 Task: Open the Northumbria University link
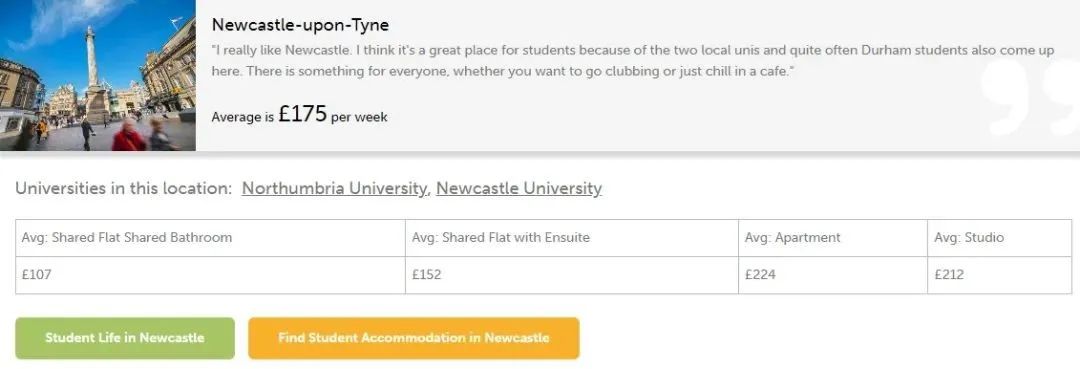[x=334, y=188]
